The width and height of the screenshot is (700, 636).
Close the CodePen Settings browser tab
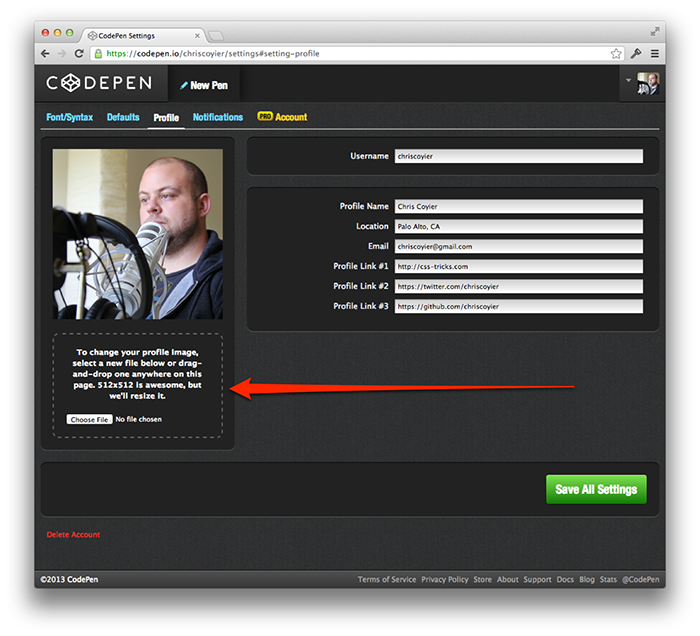point(197,36)
